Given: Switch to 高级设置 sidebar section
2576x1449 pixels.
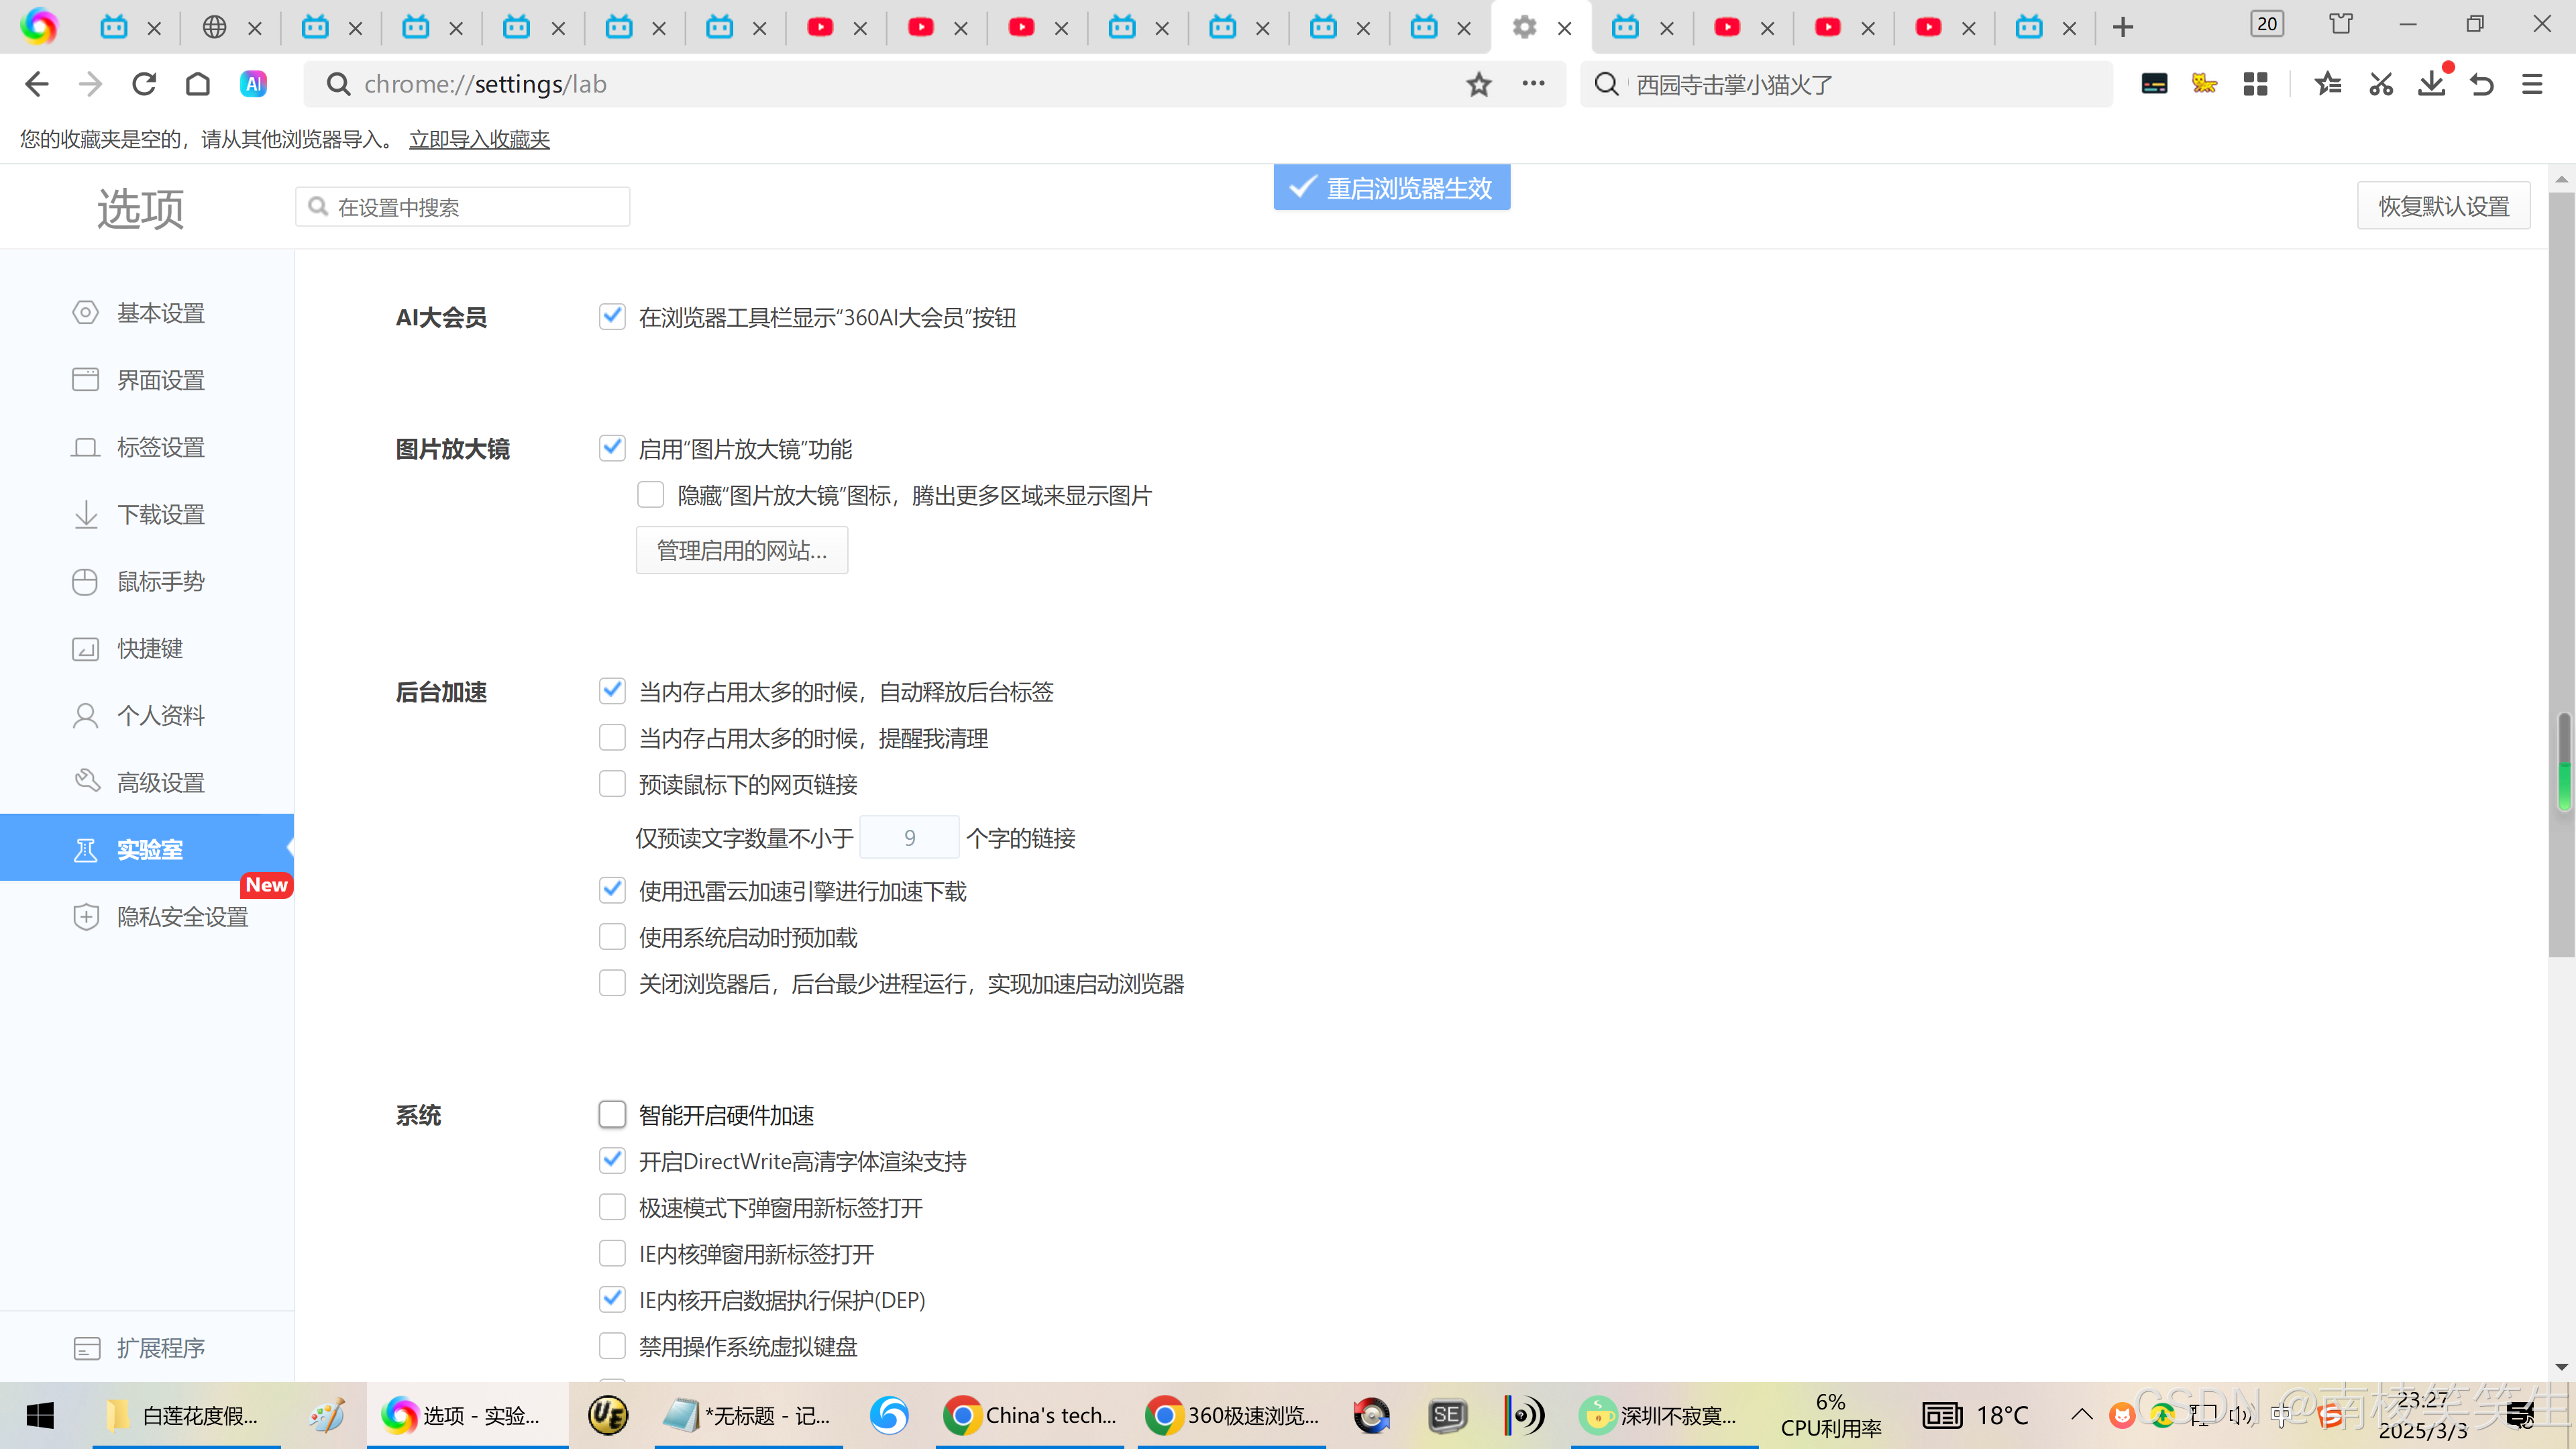Looking at the screenshot, I should point(160,782).
